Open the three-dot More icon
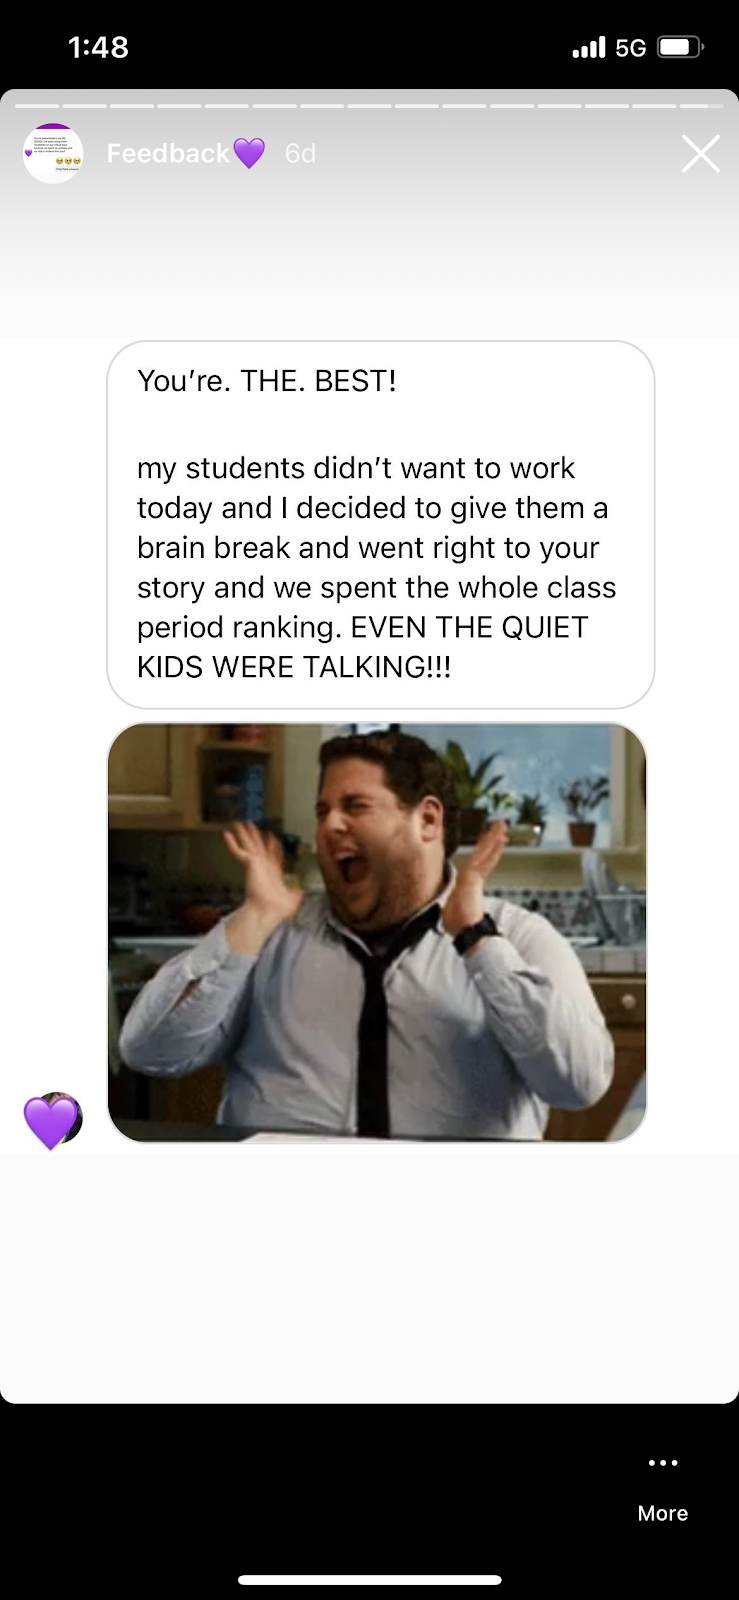This screenshot has height=1600, width=739. tap(663, 1462)
